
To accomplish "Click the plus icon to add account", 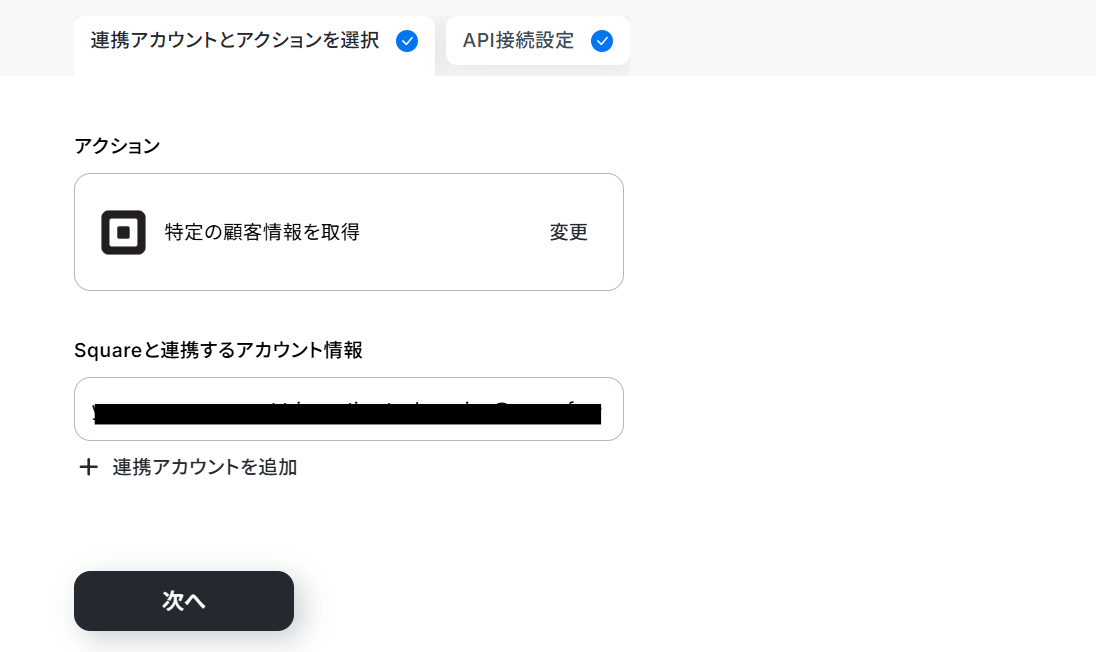I will click(88, 467).
